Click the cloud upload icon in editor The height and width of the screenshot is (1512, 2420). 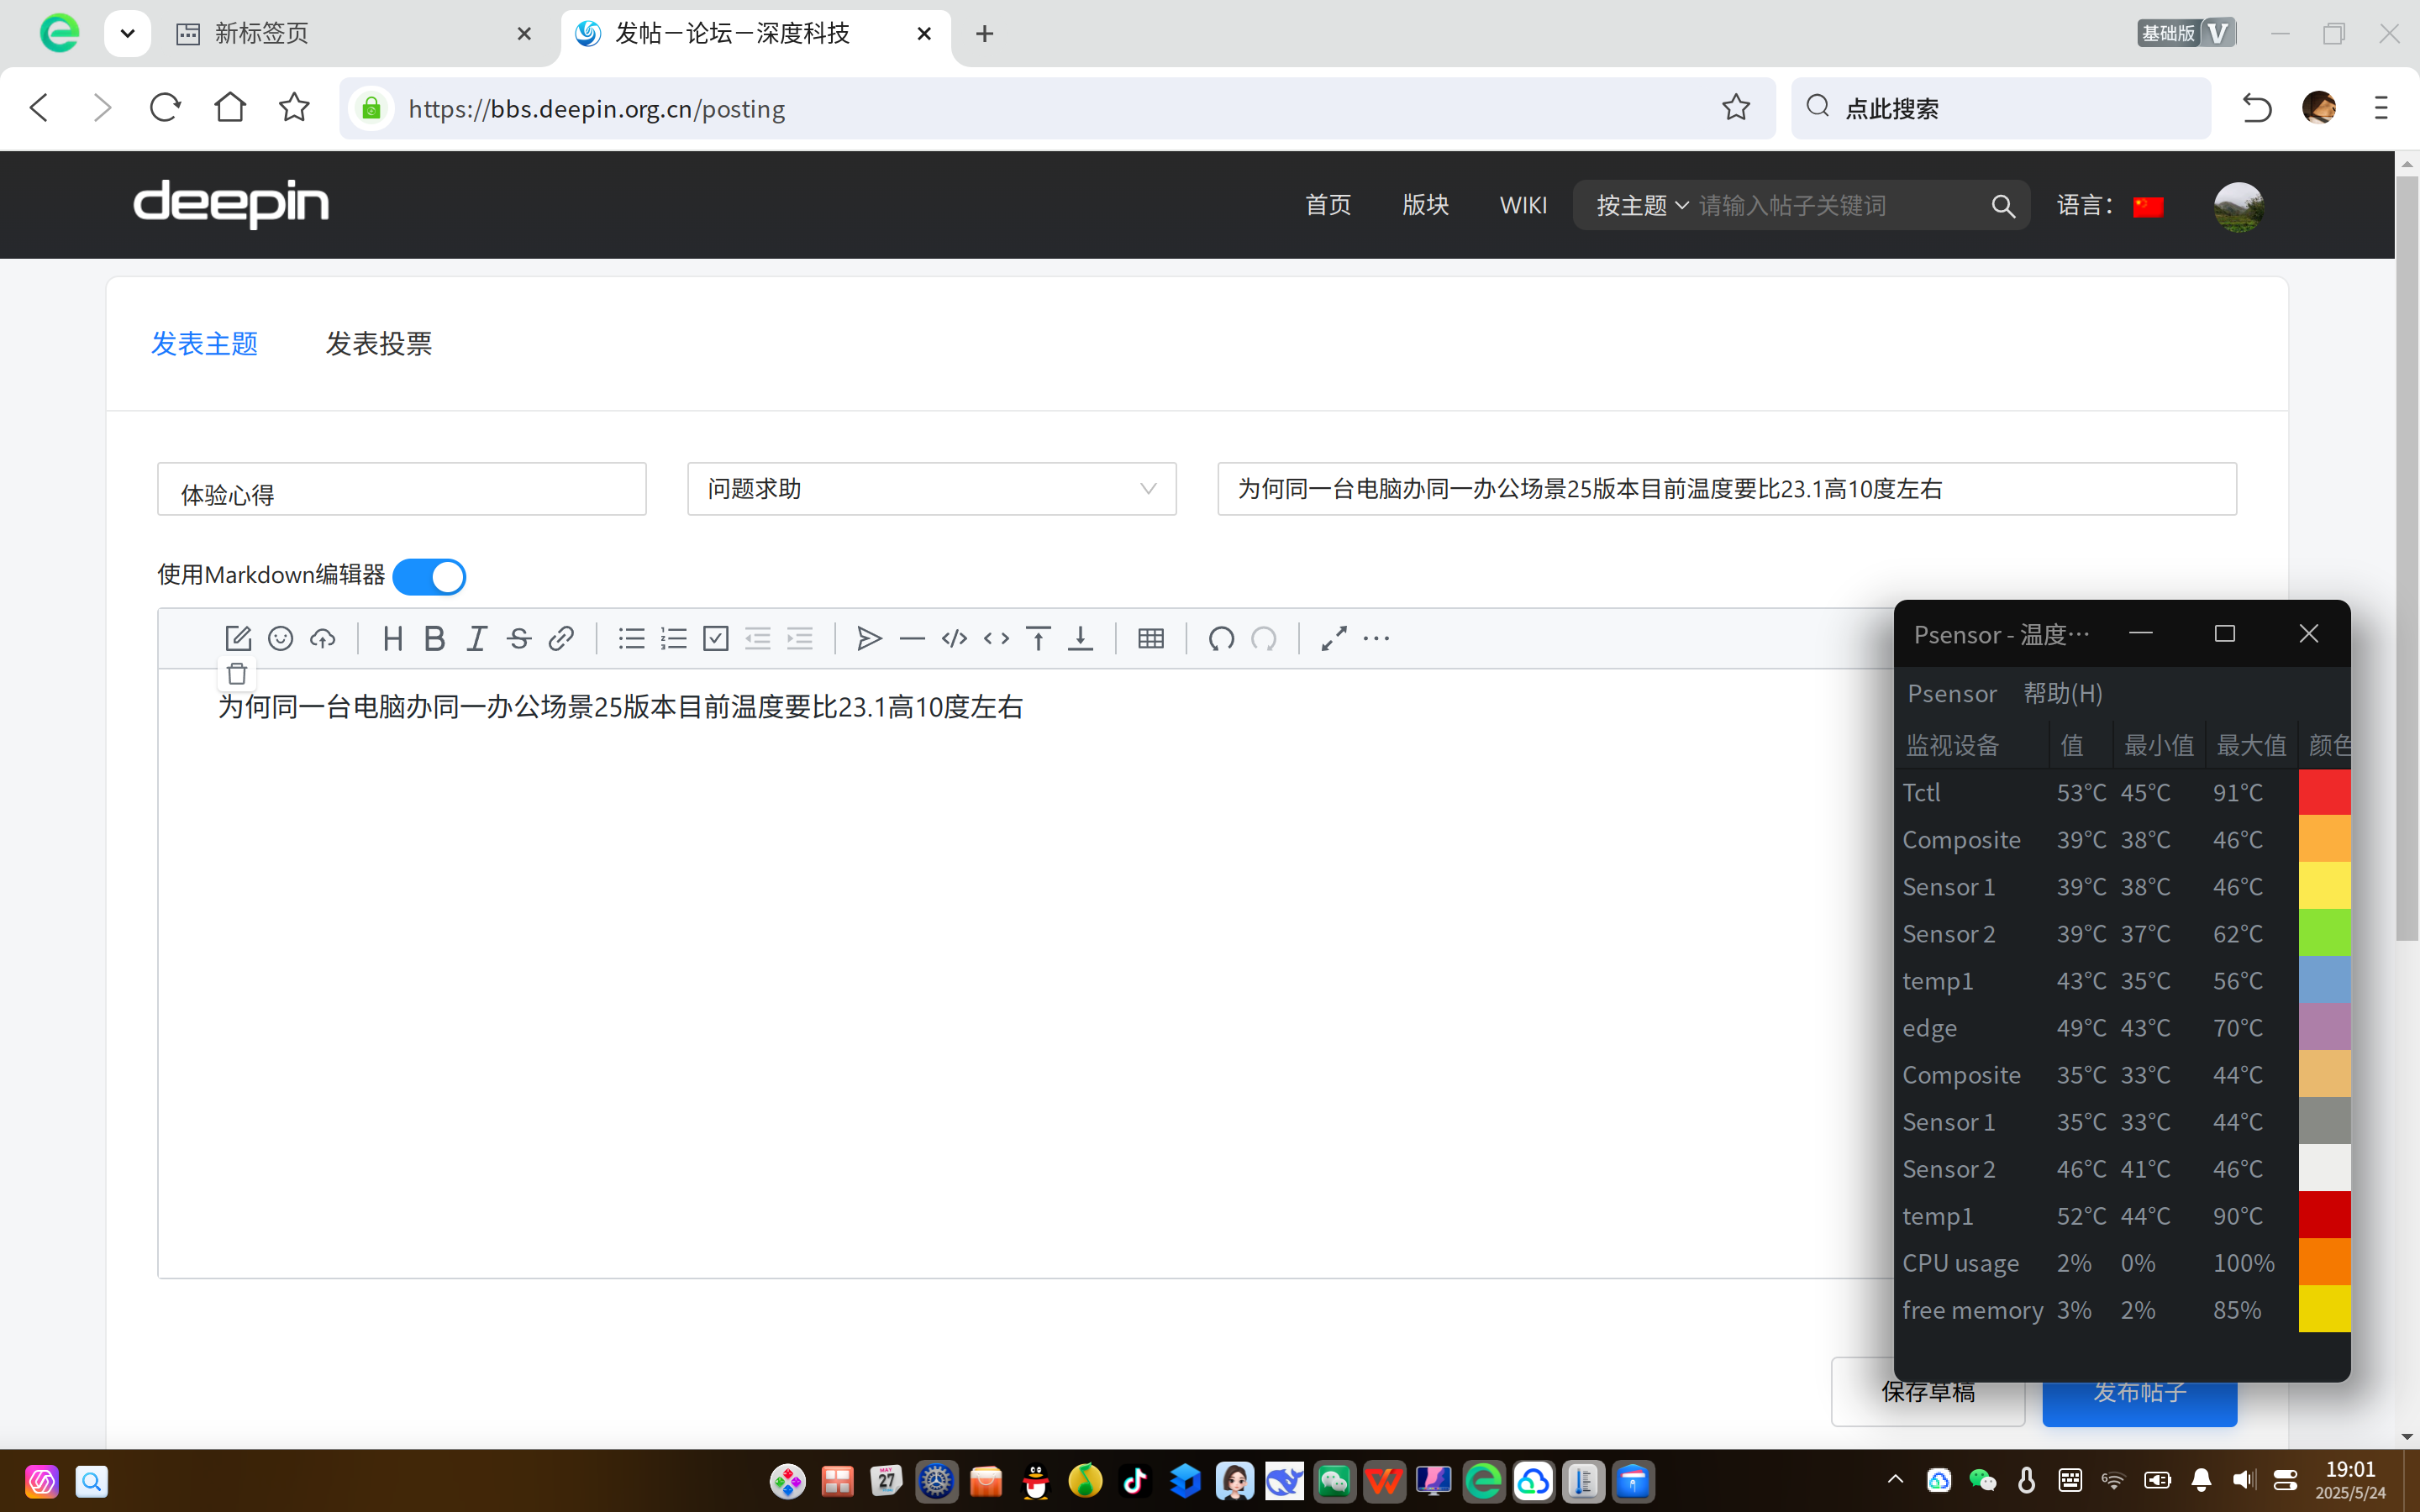coord(323,638)
